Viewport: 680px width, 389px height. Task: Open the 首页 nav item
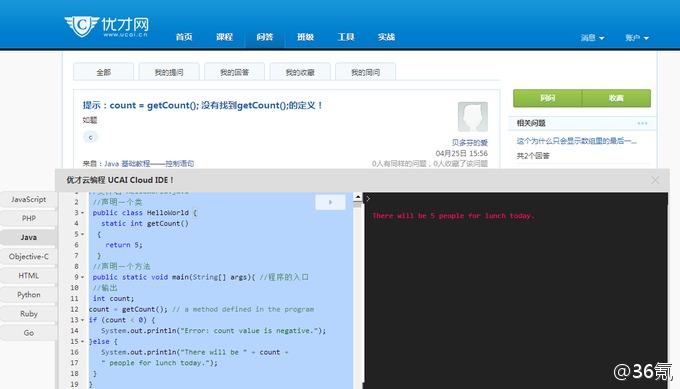tap(184, 37)
